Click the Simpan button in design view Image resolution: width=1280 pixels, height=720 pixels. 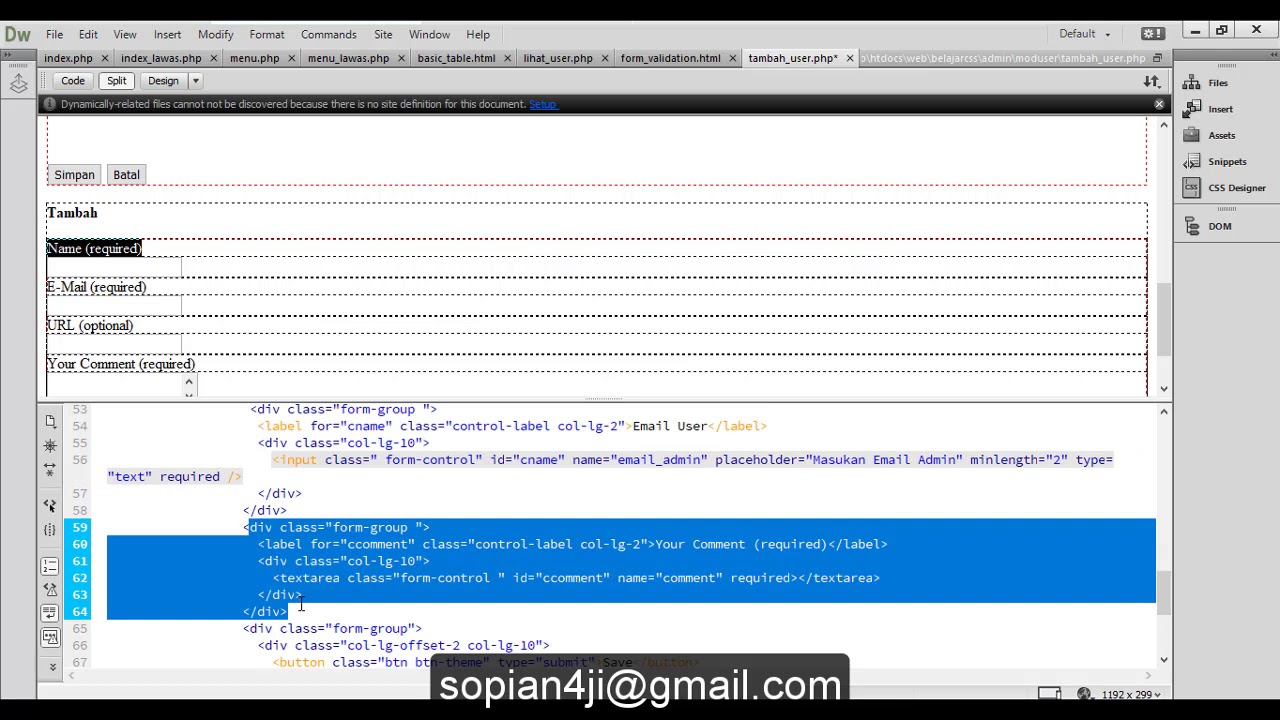pos(74,175)
